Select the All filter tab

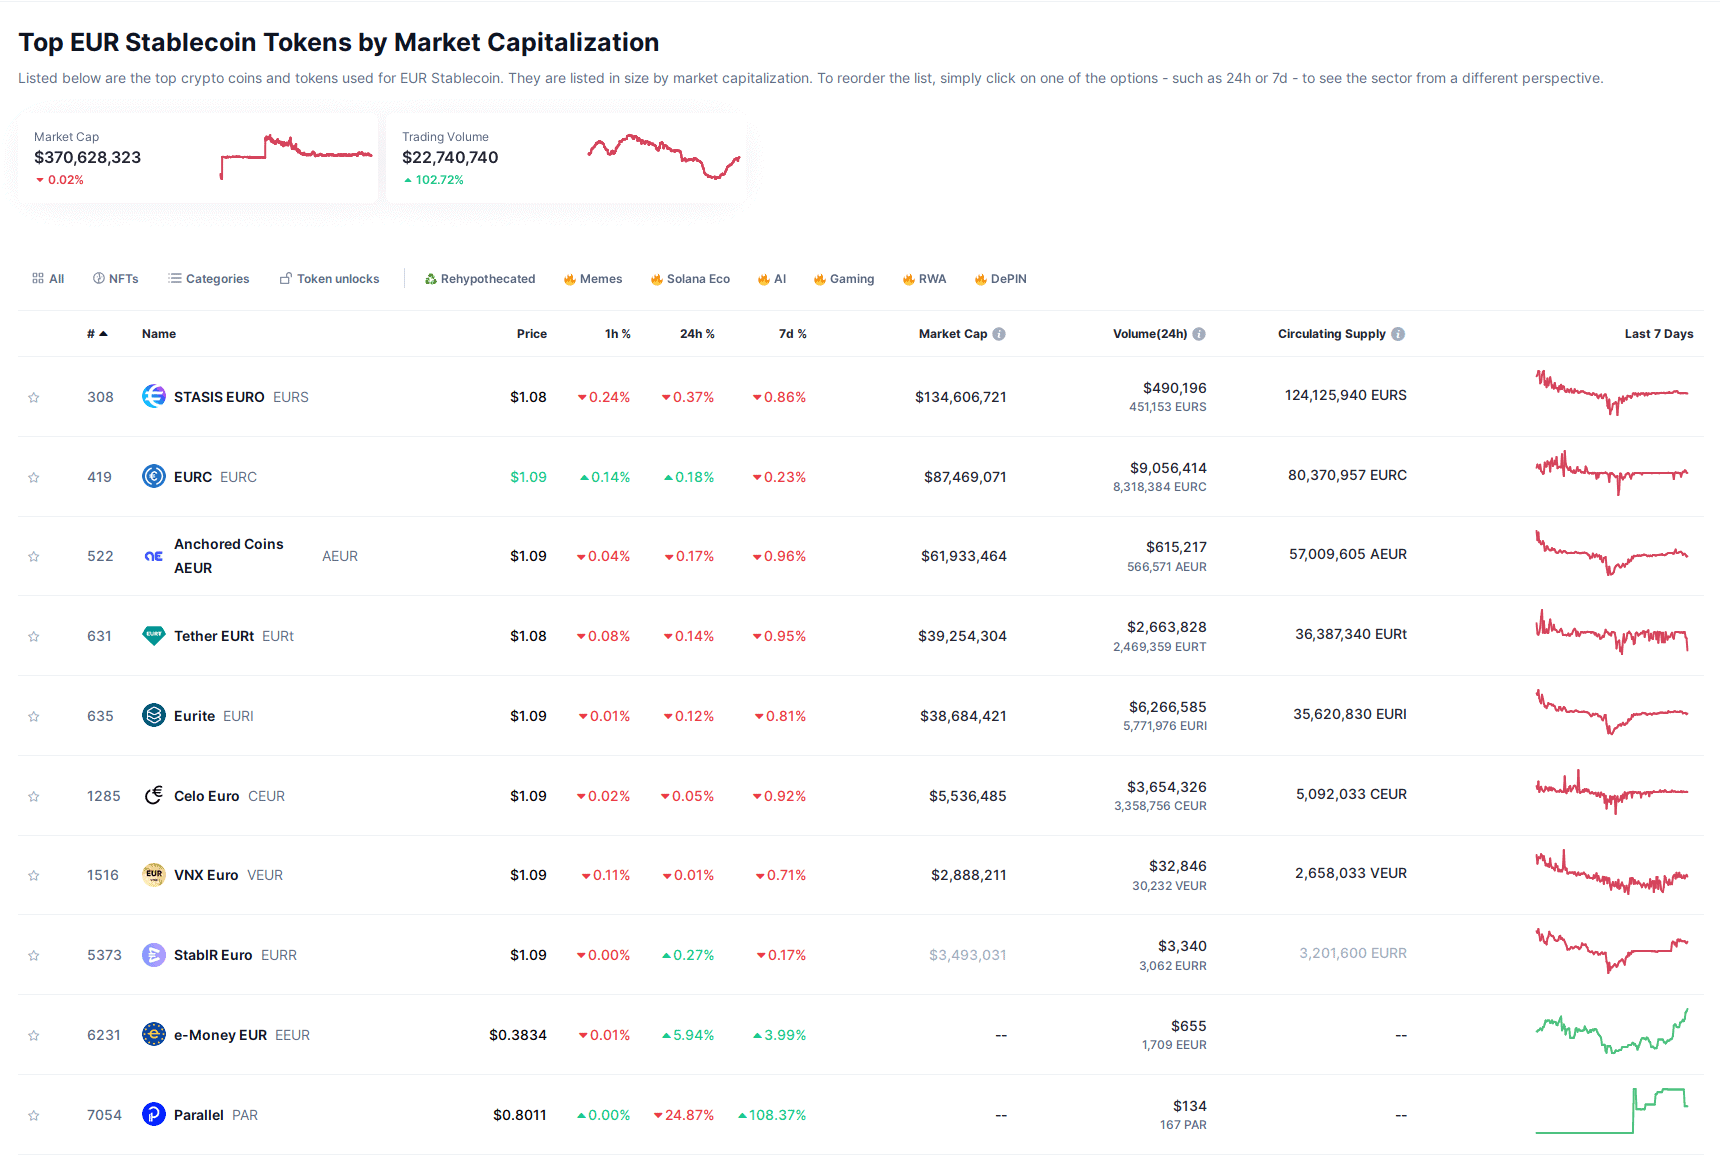tap(48, 279)
